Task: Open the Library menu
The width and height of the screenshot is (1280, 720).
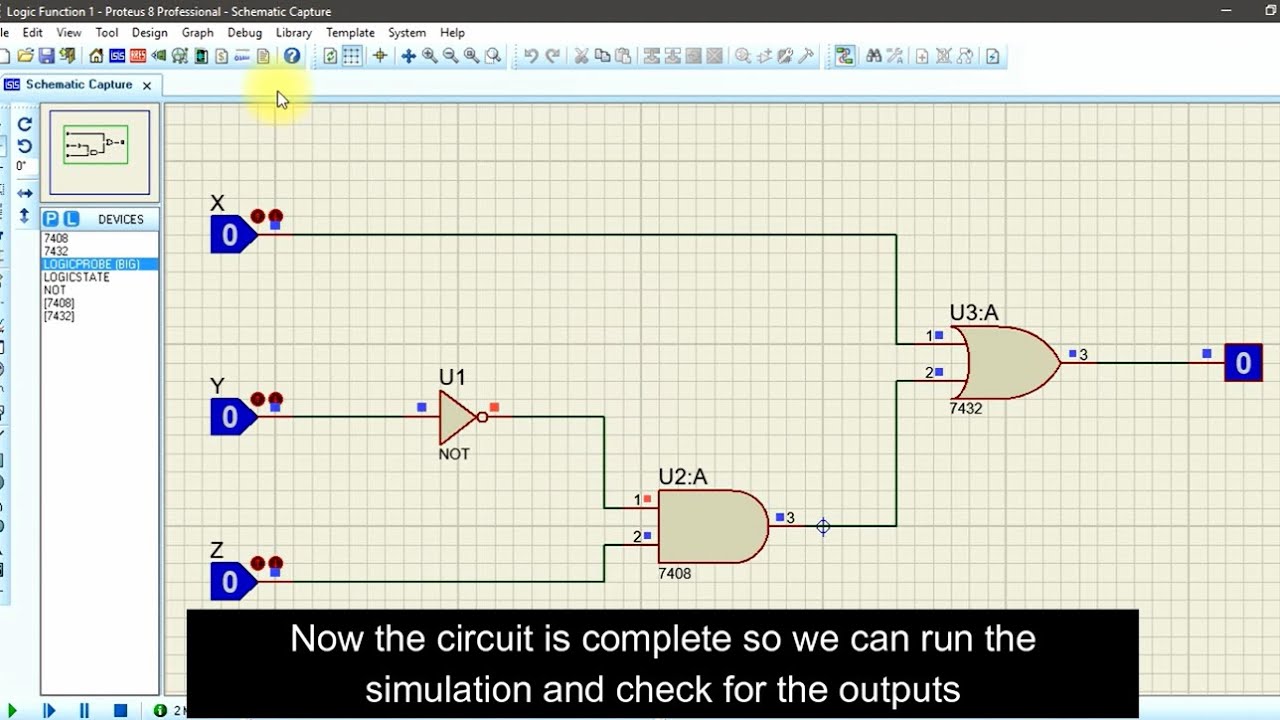Action: tap(294, 33)
